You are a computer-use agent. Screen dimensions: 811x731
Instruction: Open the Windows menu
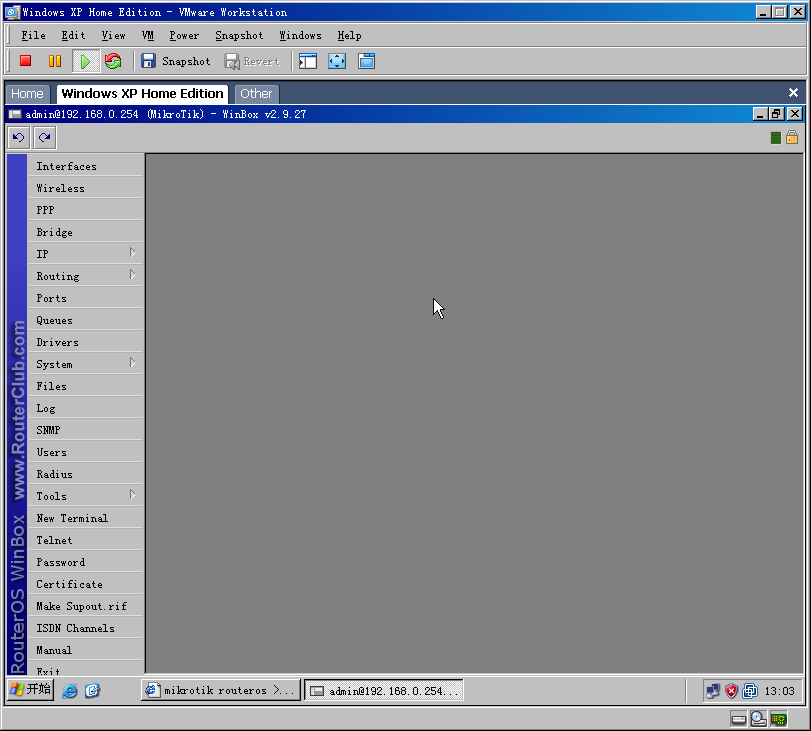pyautogui.click(x=300, y=35)
